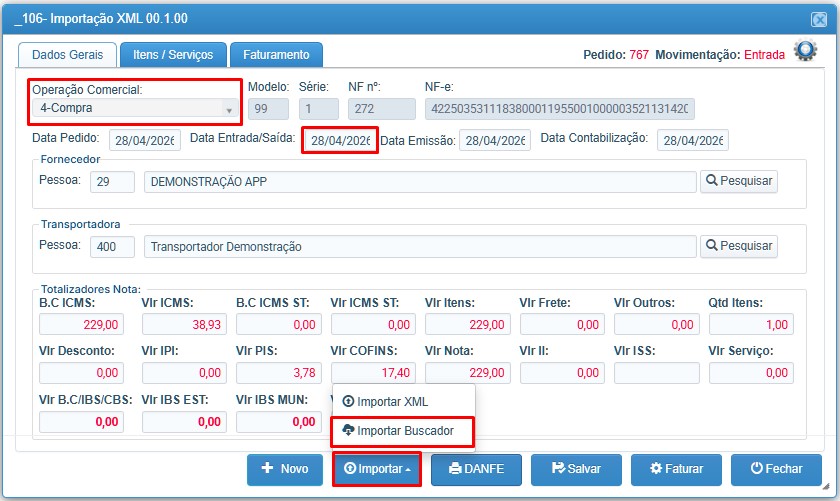The height and width of the screenshot is (501, 840).
Task: Open the Itens / Serviços tab
Action: 173,55
